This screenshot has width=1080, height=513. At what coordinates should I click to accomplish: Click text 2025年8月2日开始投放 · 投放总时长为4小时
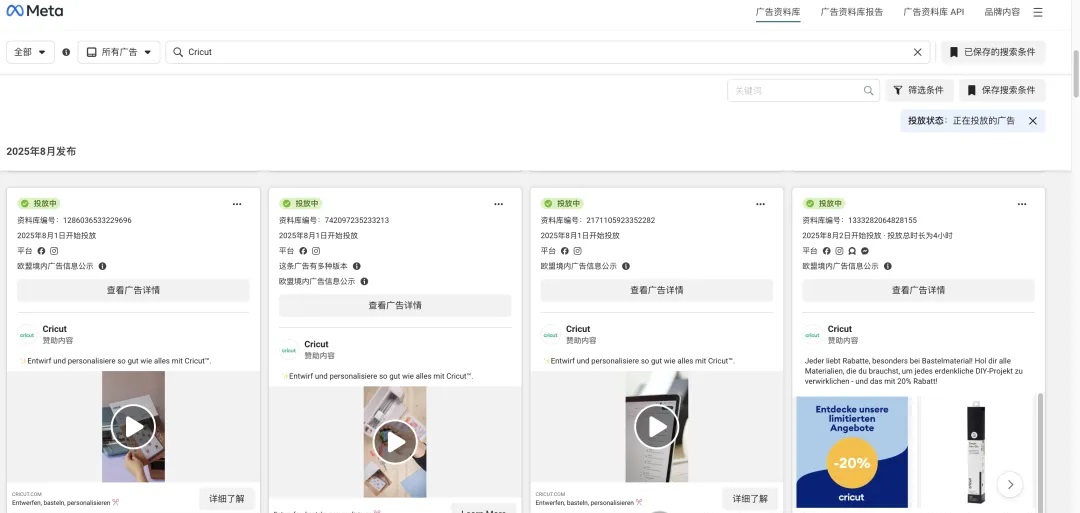click(x=878, y=235)
